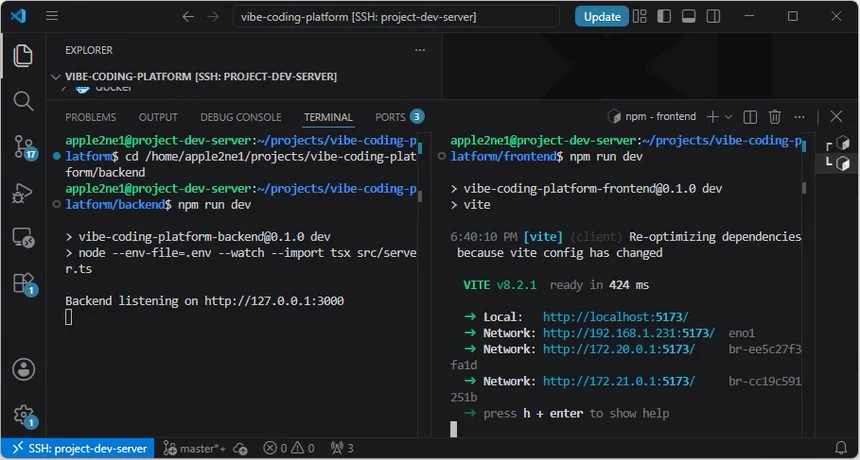The height and width of the screenshot is (460, 860).
Task: Toggle the bottom panel visibility
Action: (689, 16)
